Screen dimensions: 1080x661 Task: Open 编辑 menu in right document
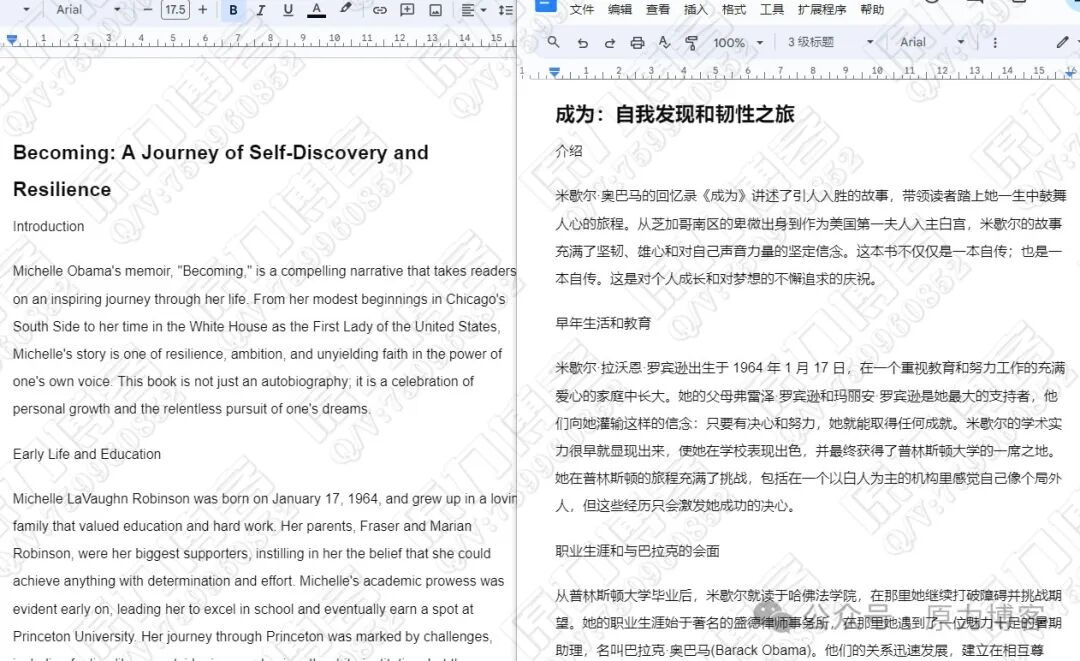click(619, 10)
